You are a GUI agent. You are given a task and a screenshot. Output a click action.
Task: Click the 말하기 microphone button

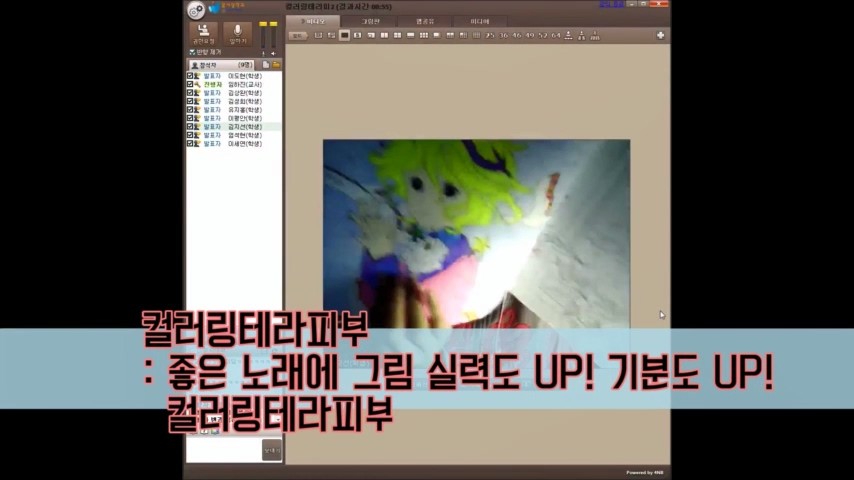[237, 34]
